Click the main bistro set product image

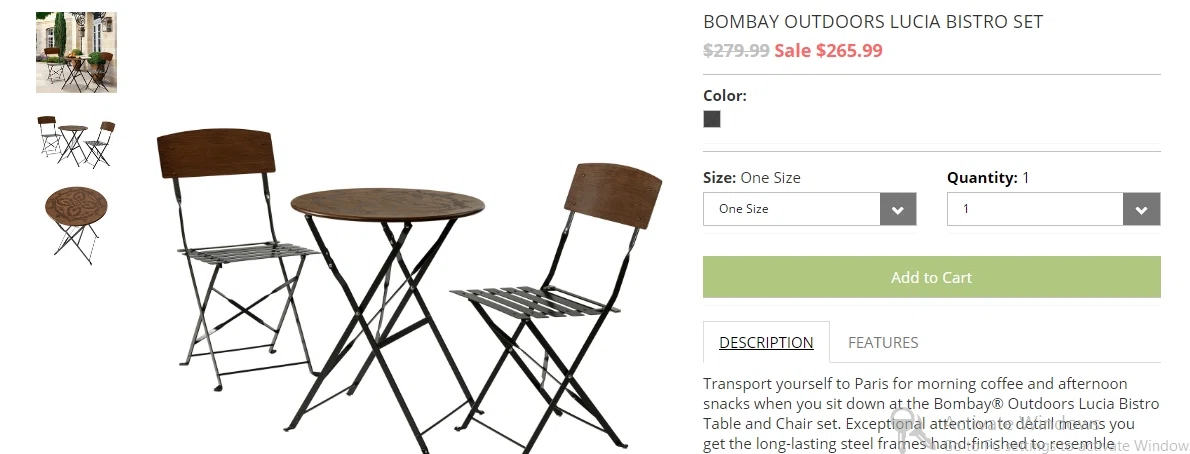408,290
